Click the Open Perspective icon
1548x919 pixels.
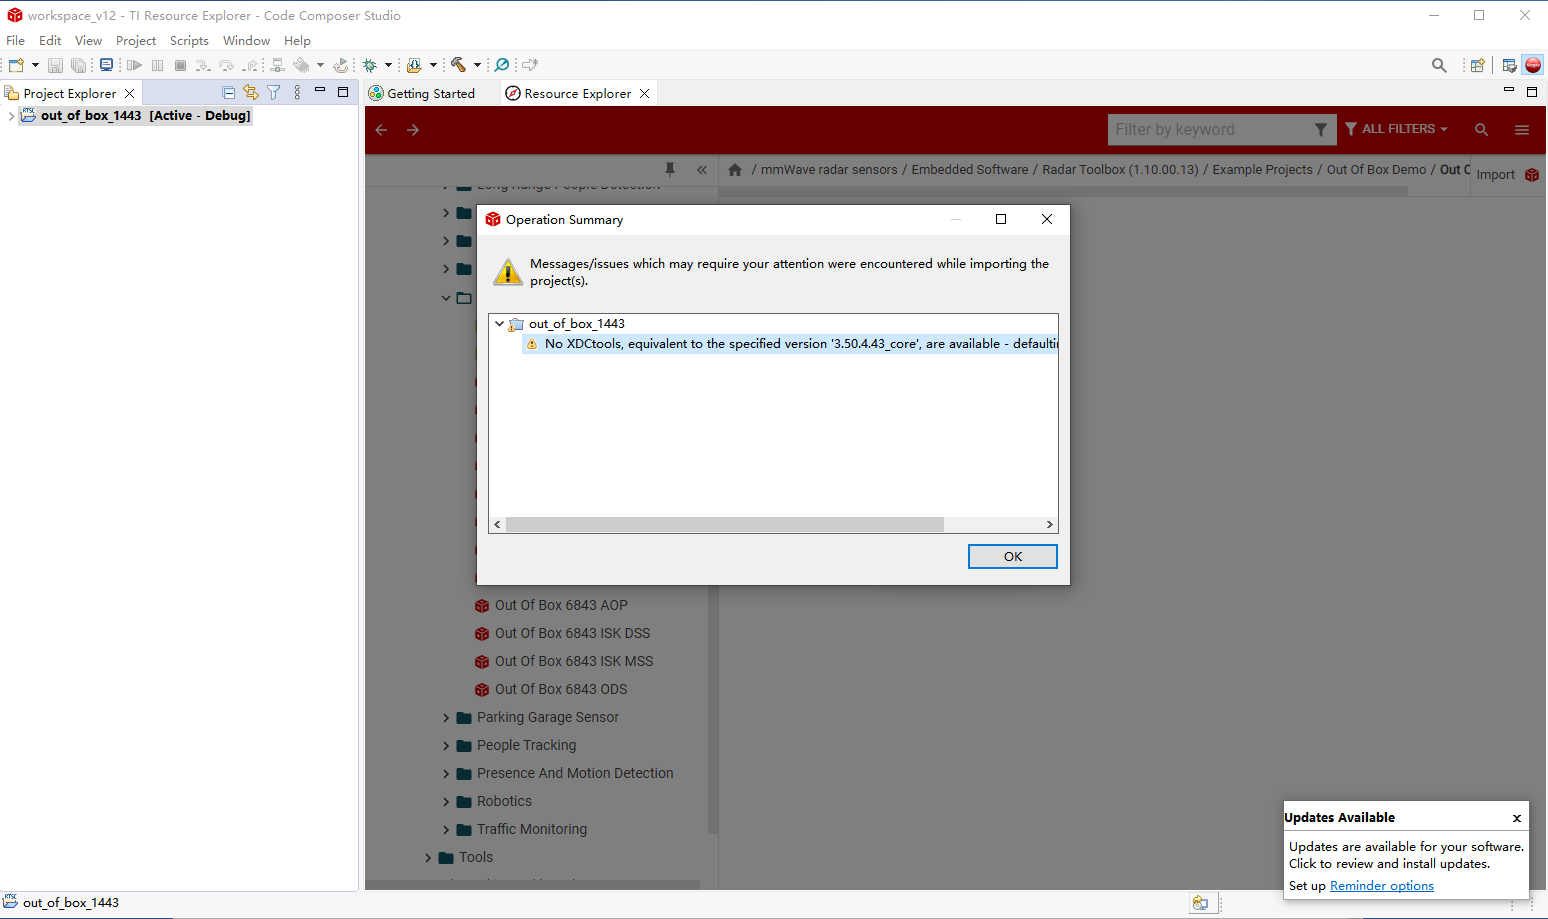(x=1477, y=65)
